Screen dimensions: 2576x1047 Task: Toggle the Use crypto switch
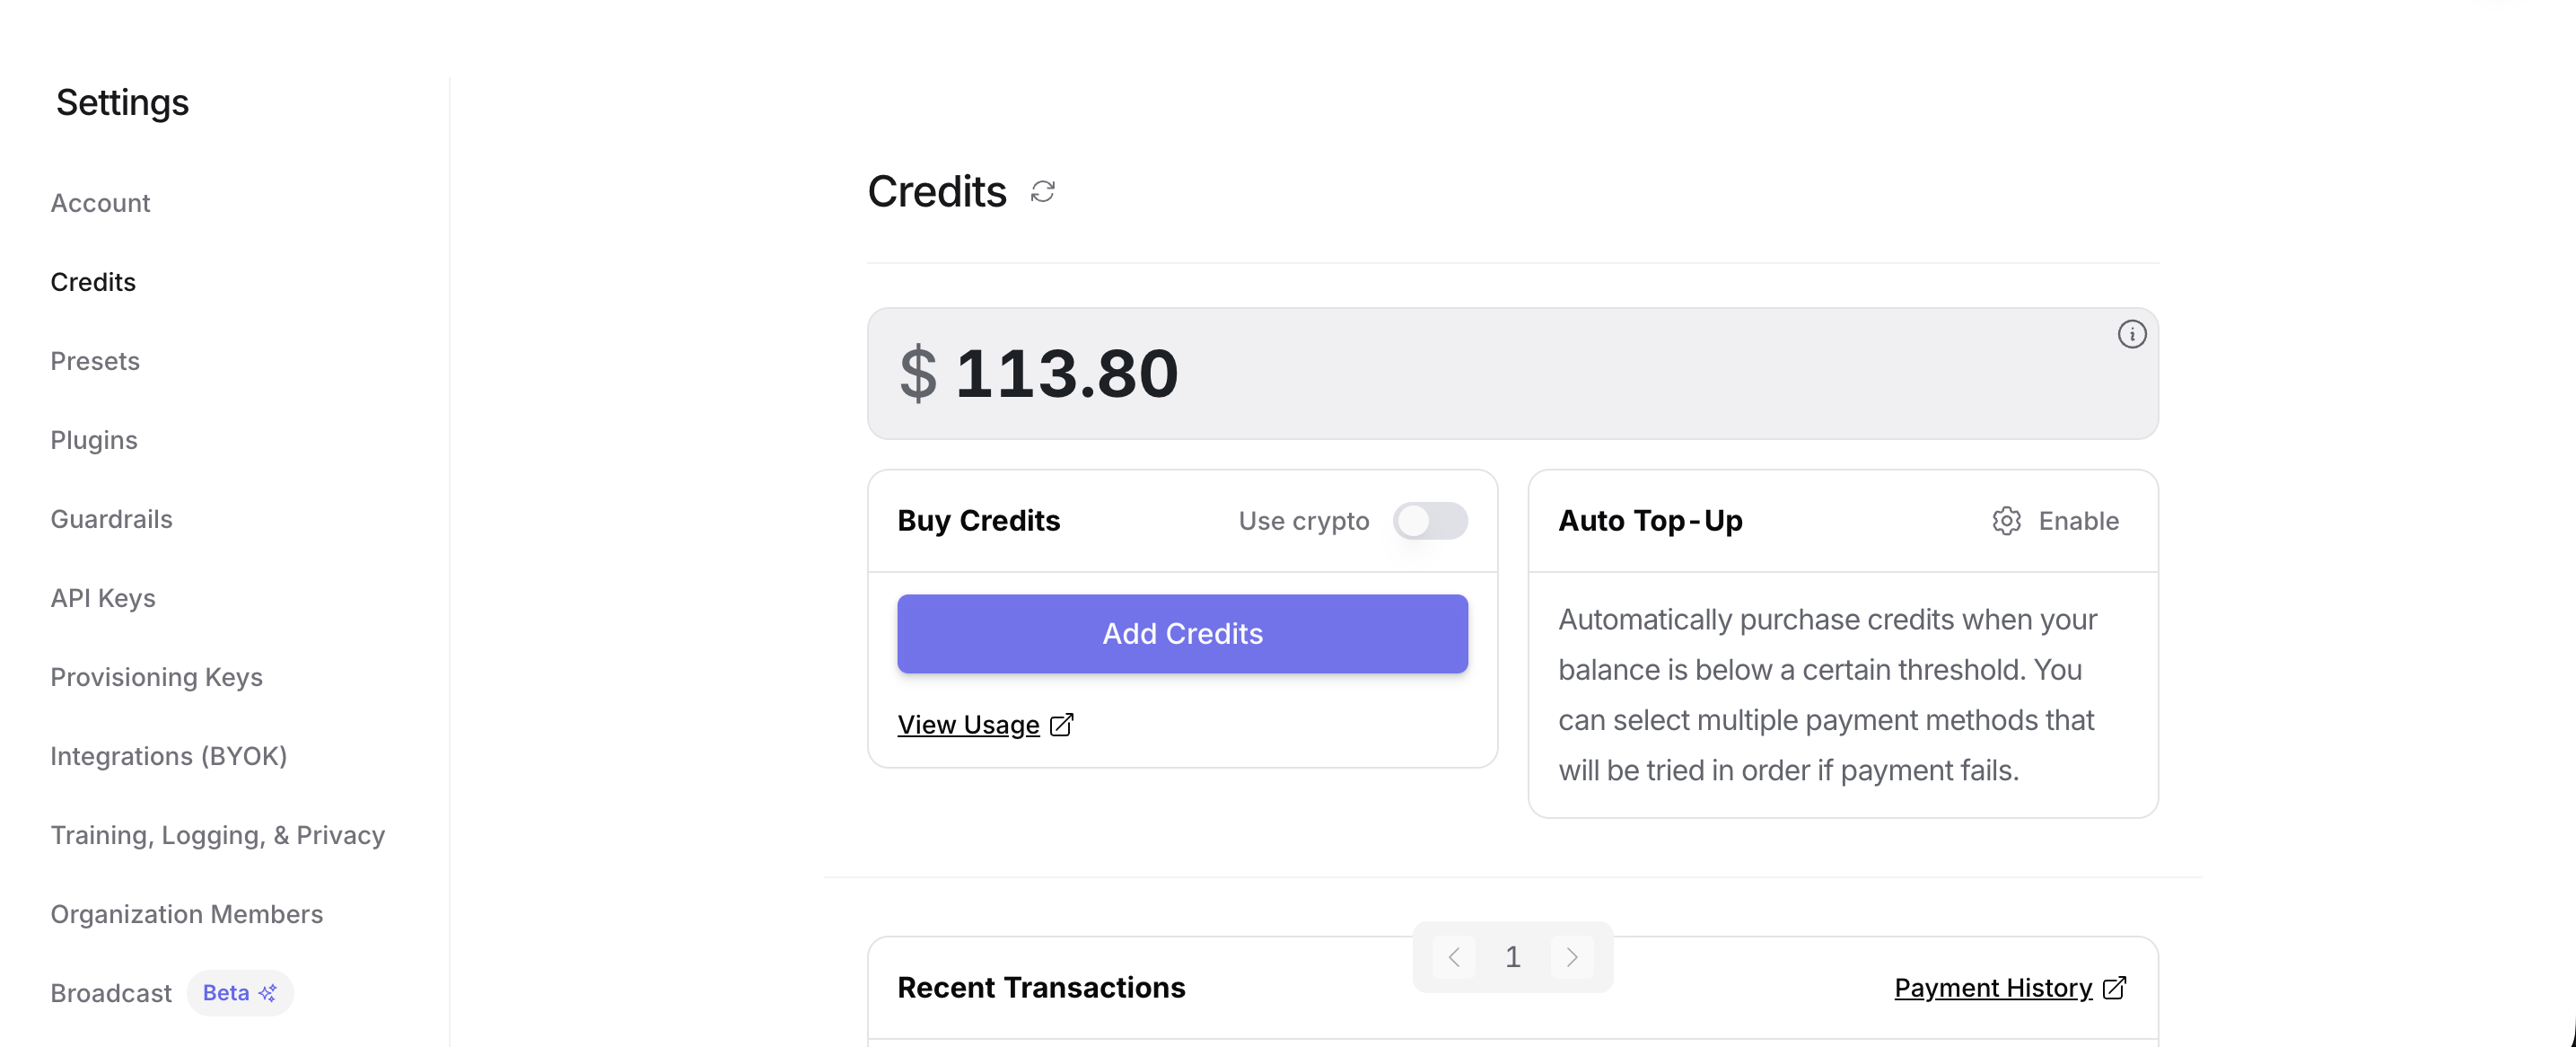pyautogui.click(x=1431, y=521)
